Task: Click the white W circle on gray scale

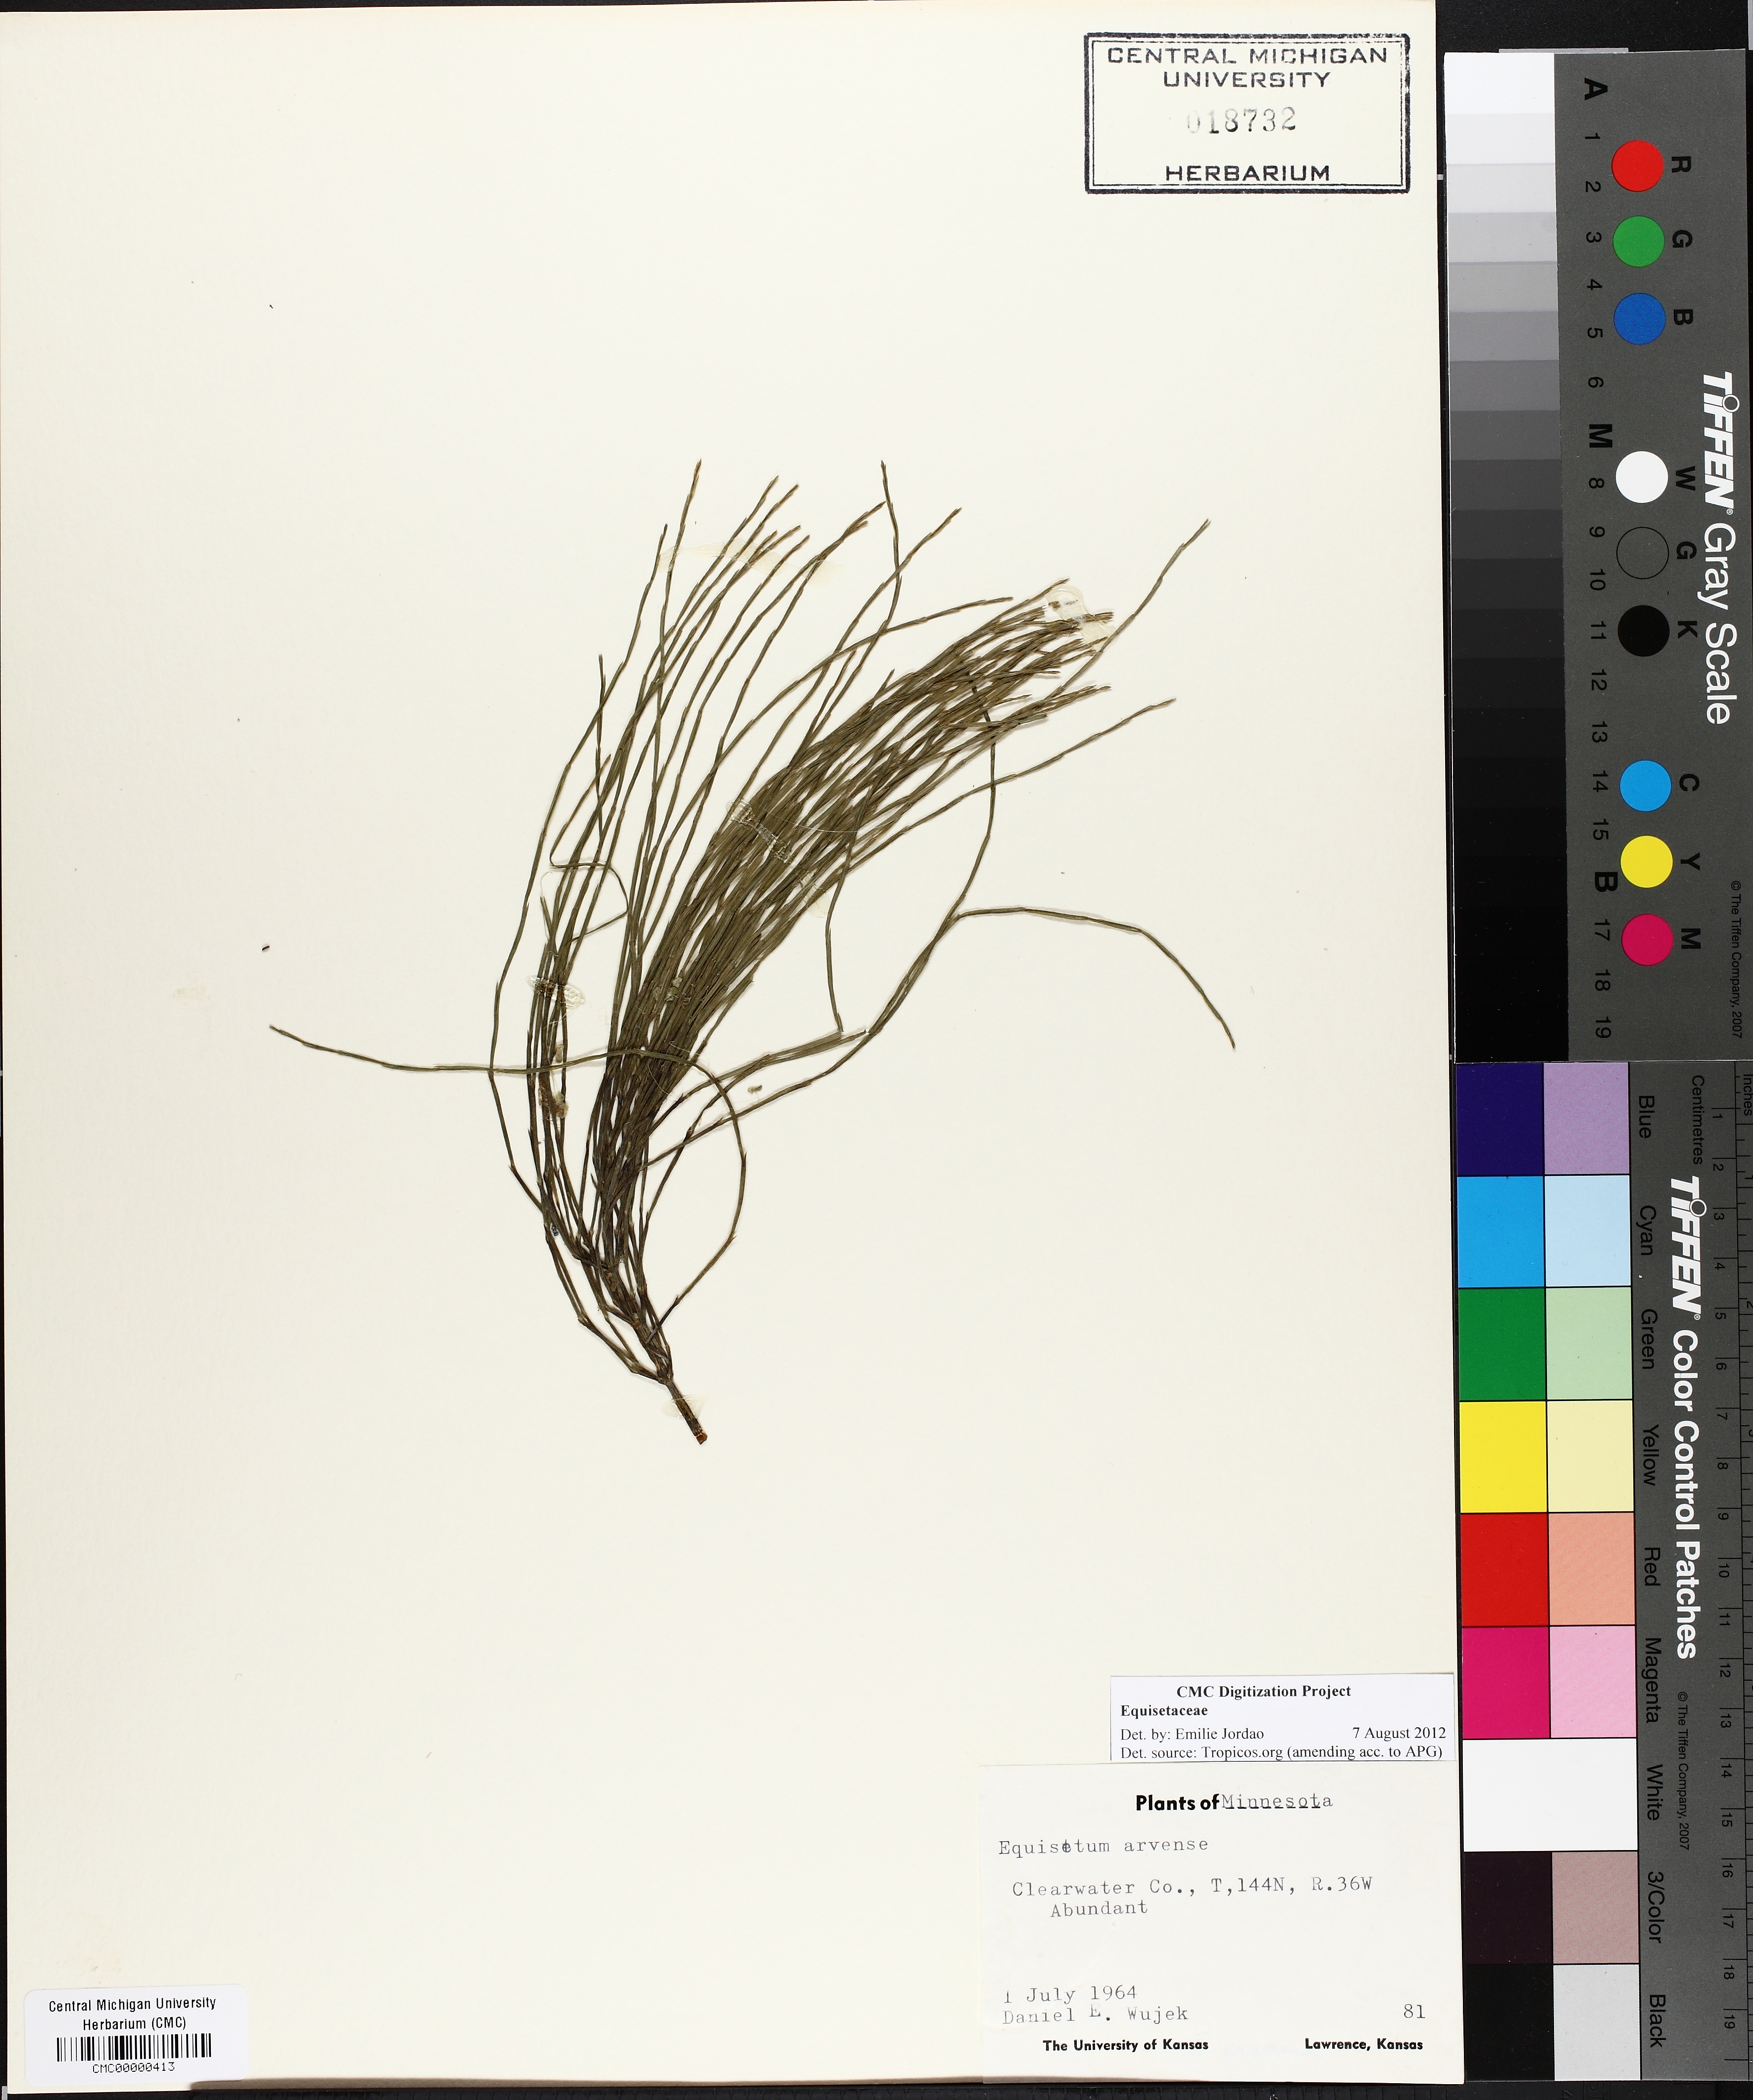Action: (x=1643, y=477)
